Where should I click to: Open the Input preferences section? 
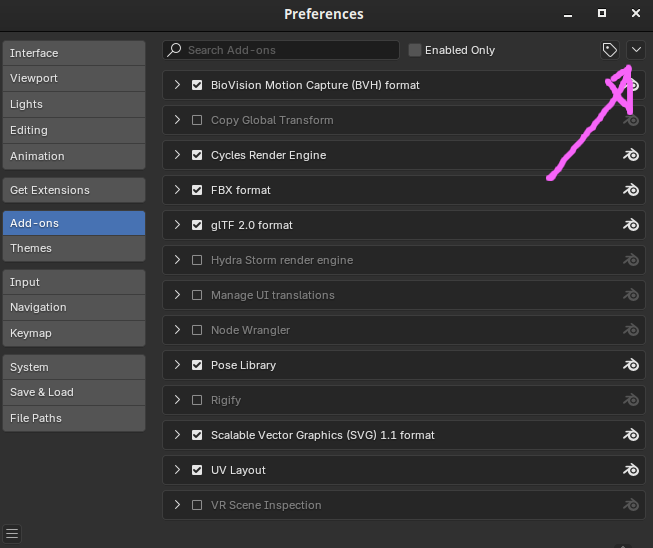pos(74,282)
